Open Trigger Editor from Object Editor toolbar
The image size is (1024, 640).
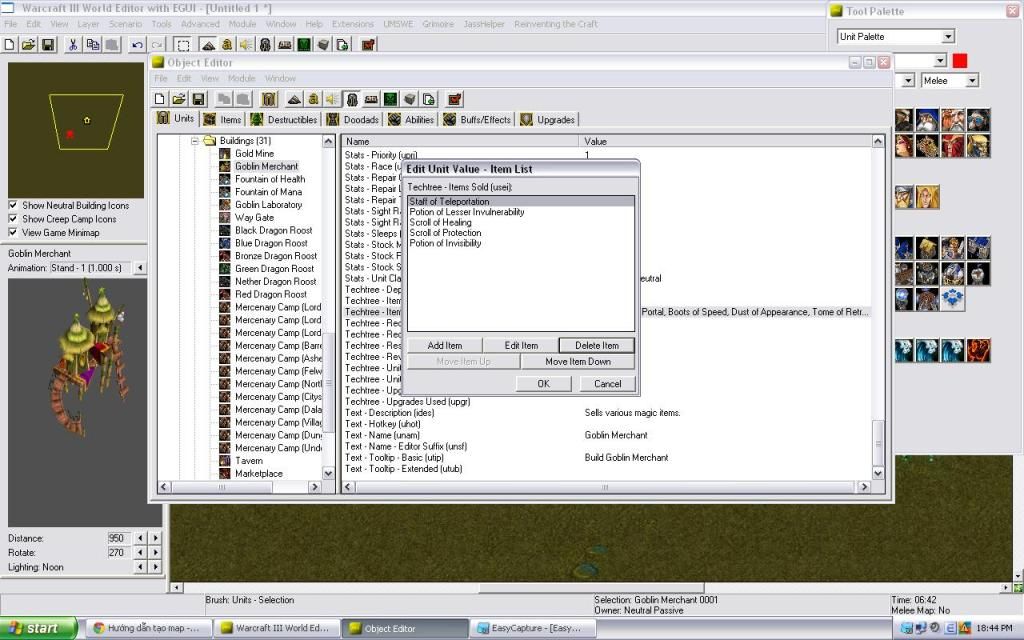(313, 99)
